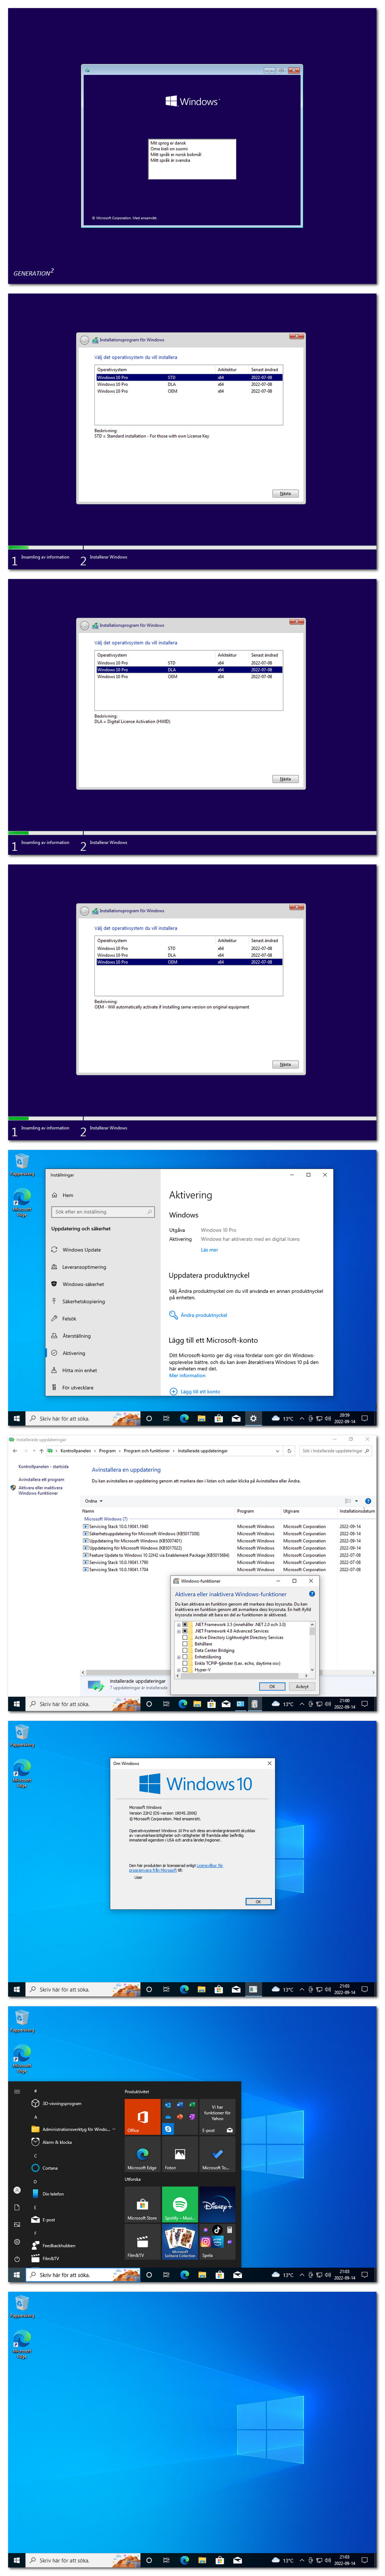Focus 'Sök i Installerade uppdateringar' search box
Screen dimensions: 385x2576
[x=335, y=1451]
